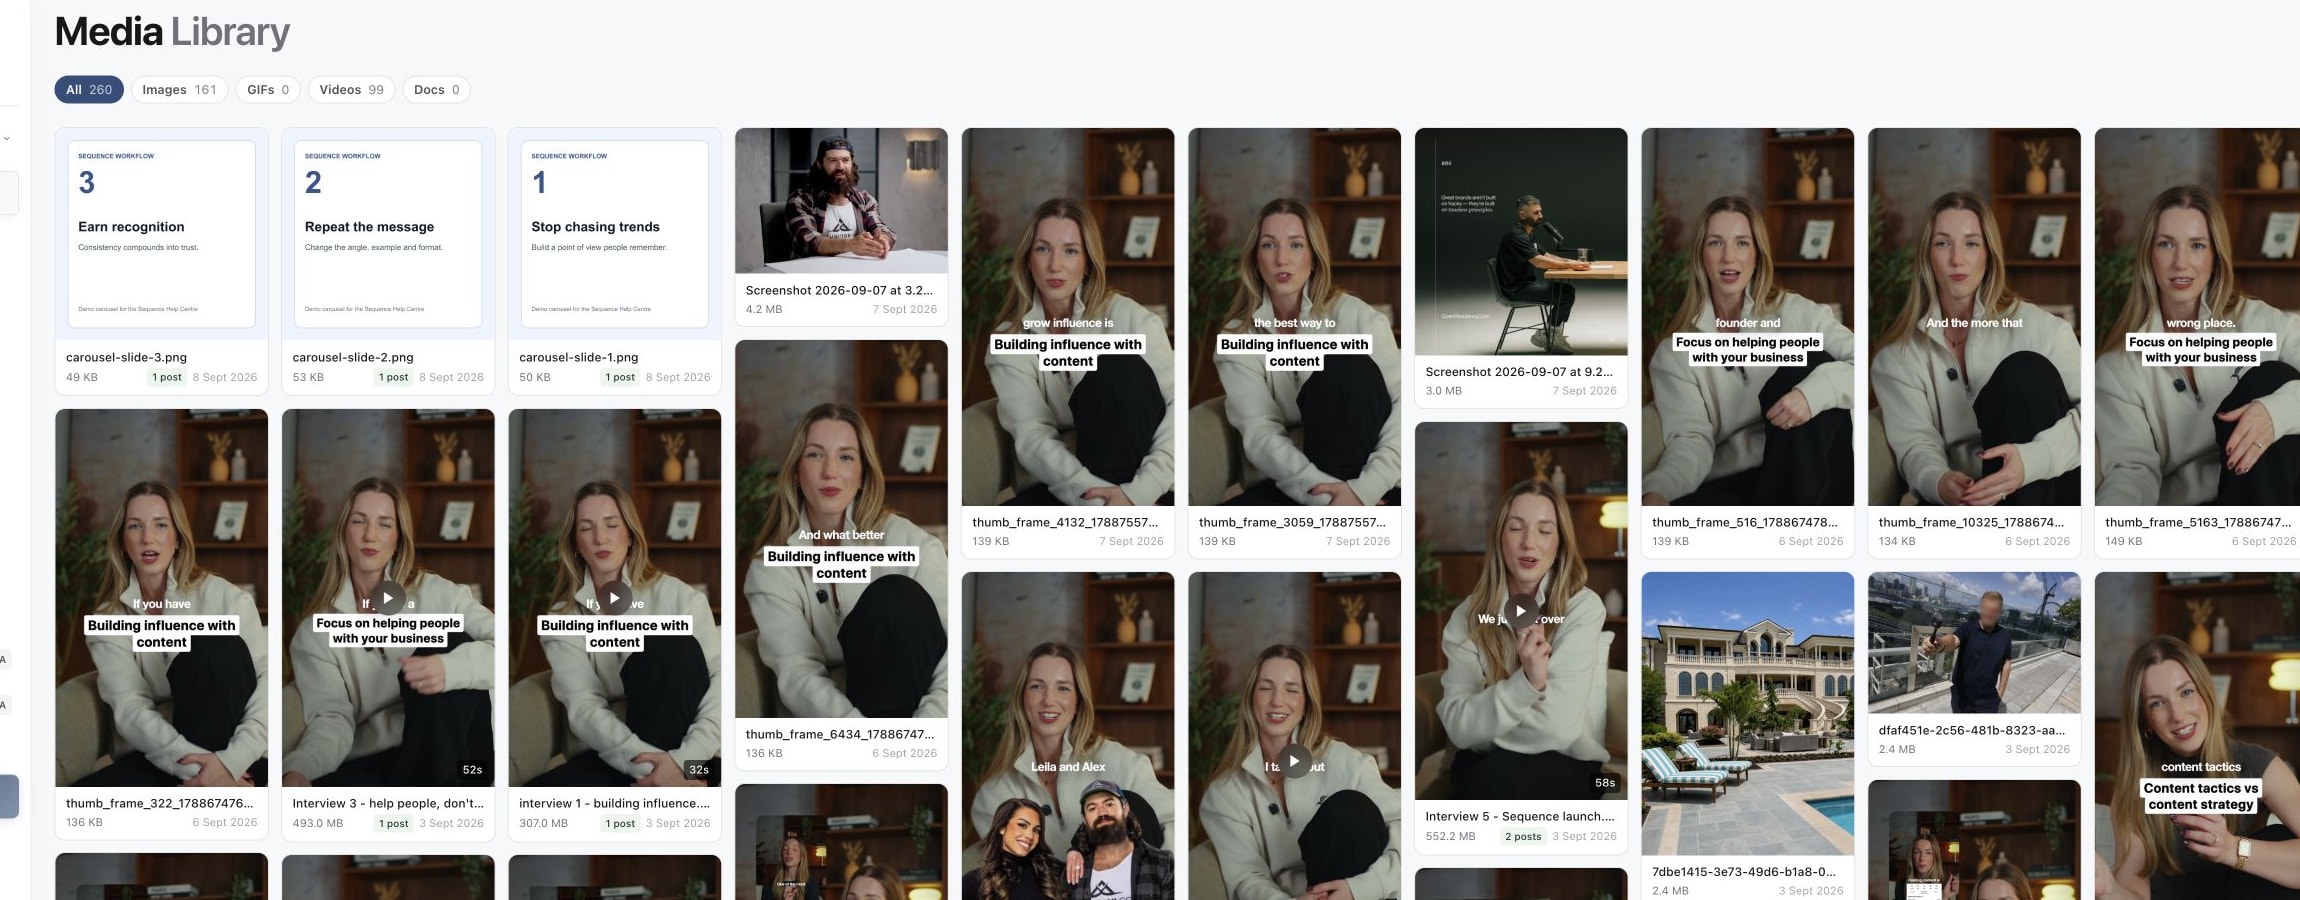Open the GIFs 0 filter tab

[x=268, y=90]
